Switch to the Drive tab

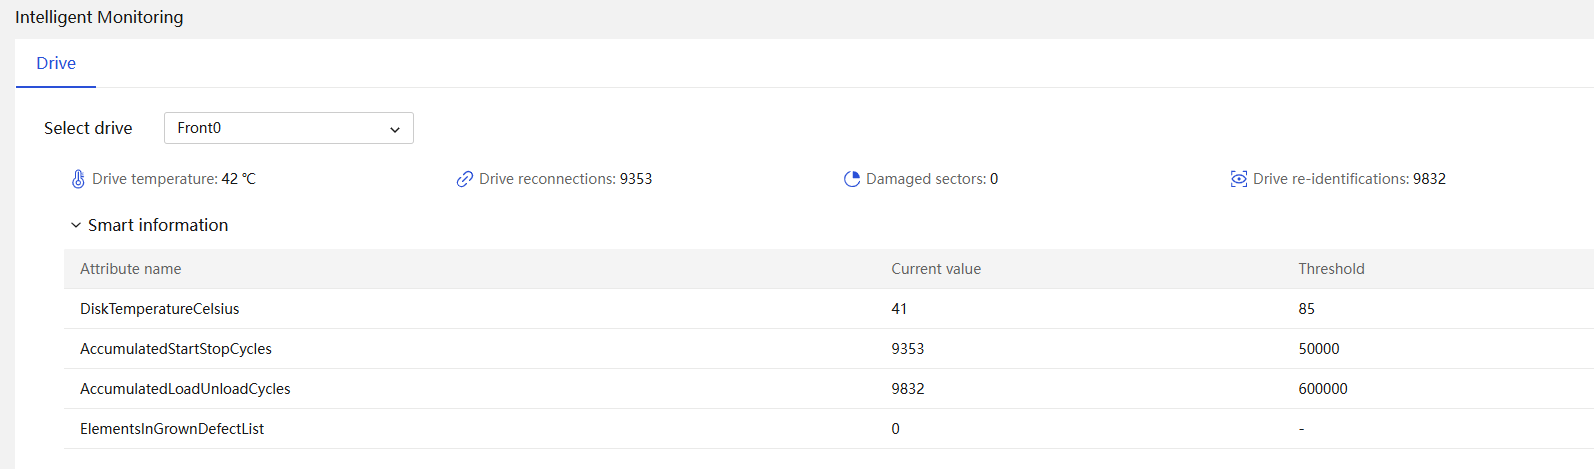(56, 63)
